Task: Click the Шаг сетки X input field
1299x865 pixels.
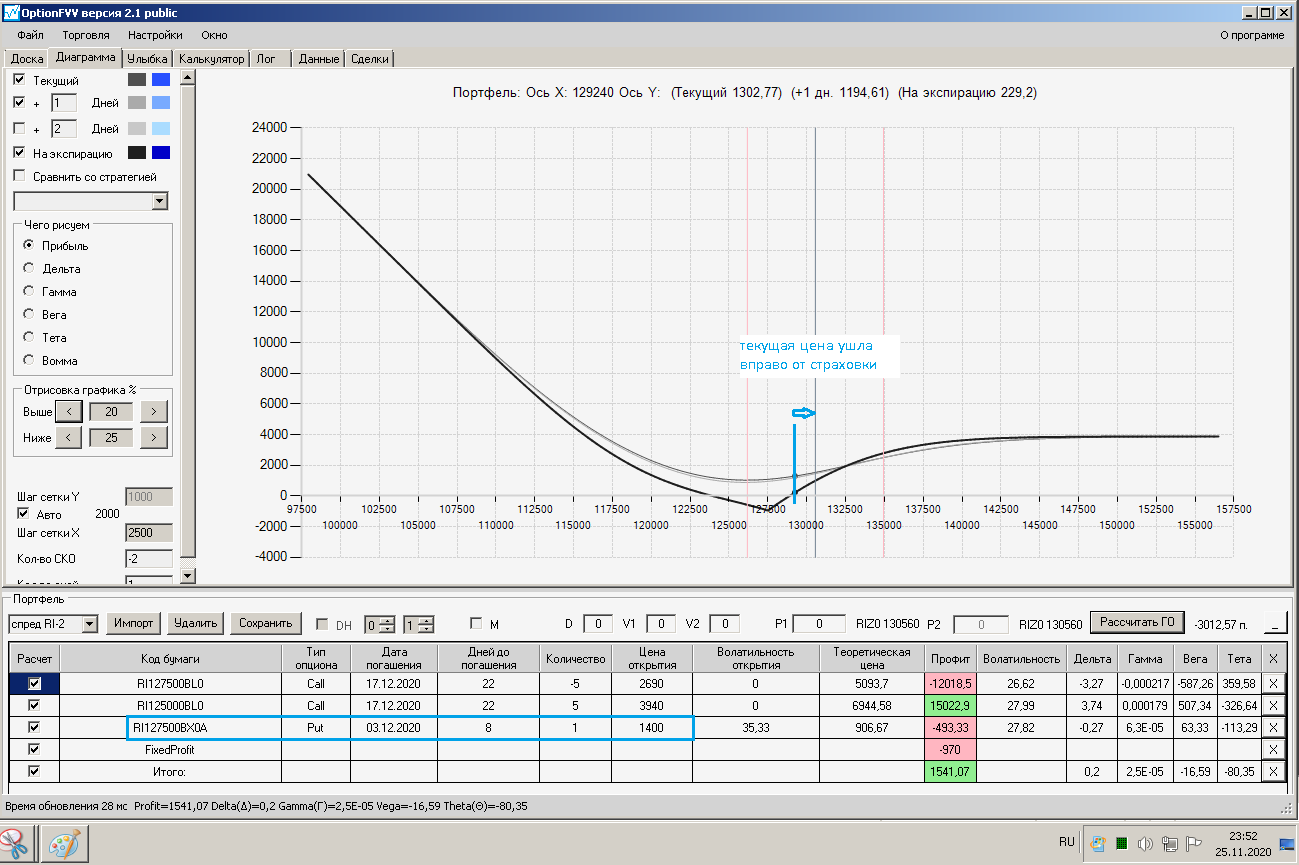Action: (x=148, y=533)
